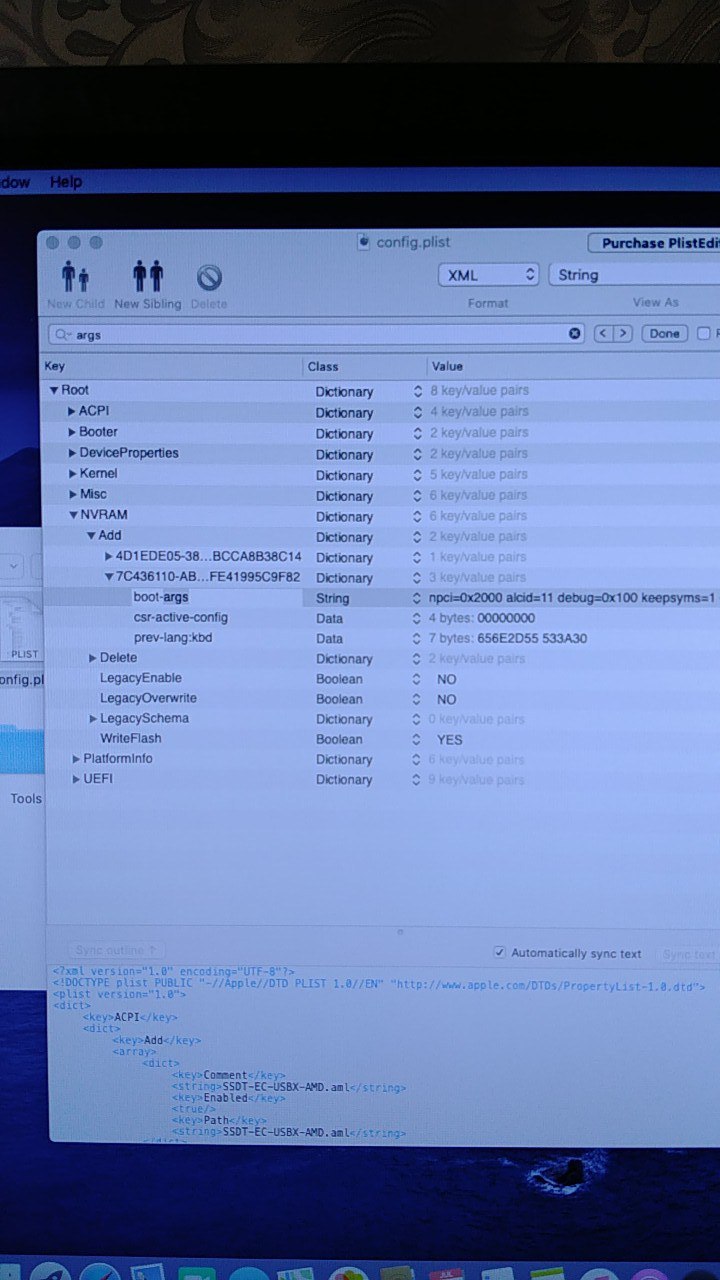Click the value 7 bytes: 656E2D55 533A30
This screenshot has height=1280, width=720.
(x=508, y=638)
